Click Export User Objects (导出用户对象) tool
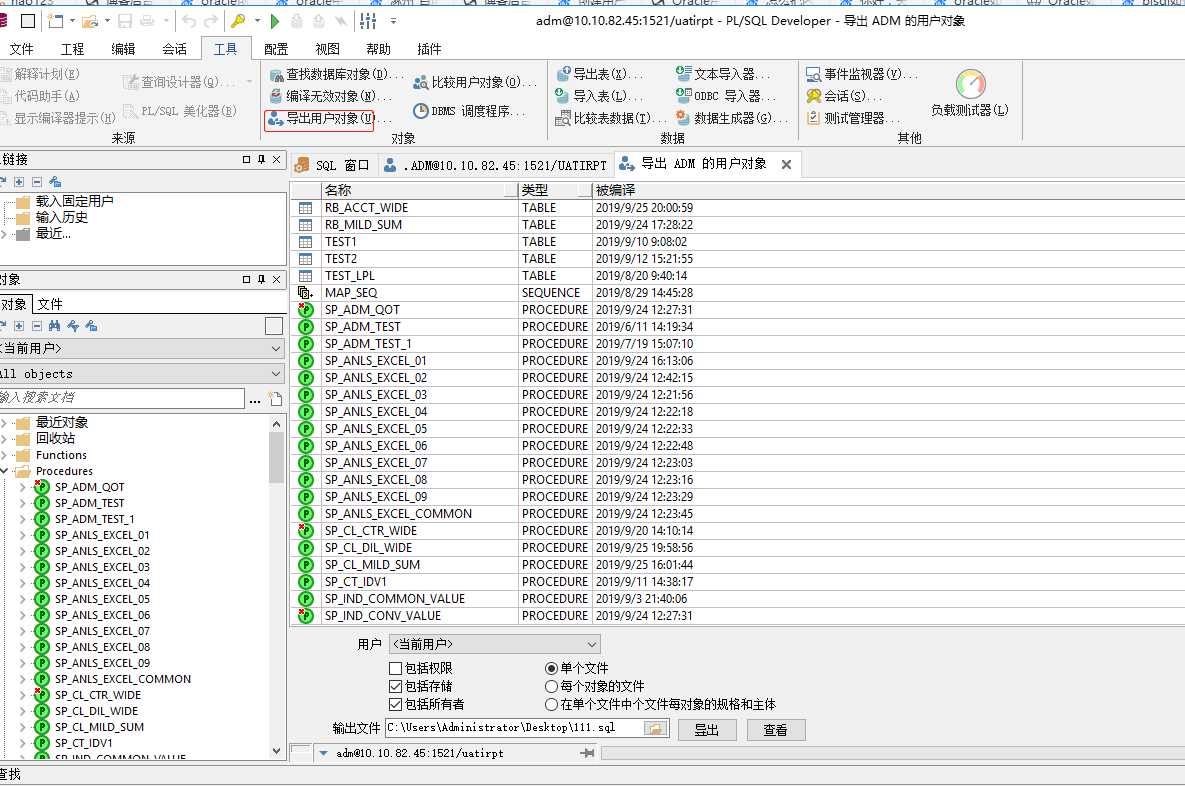The height and width of the screenshot is (786, 1185). 319,119
